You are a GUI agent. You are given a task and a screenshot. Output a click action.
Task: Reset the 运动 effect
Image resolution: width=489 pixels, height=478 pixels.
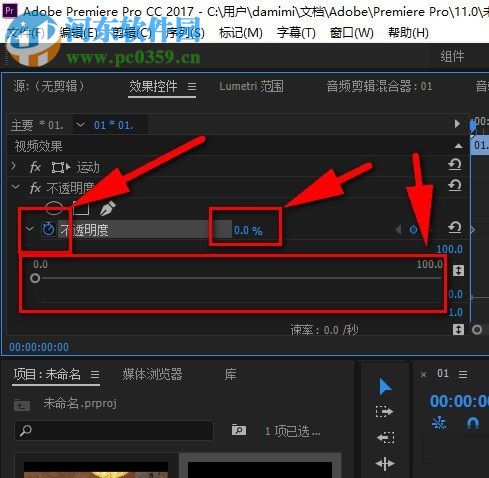(455, 164)
